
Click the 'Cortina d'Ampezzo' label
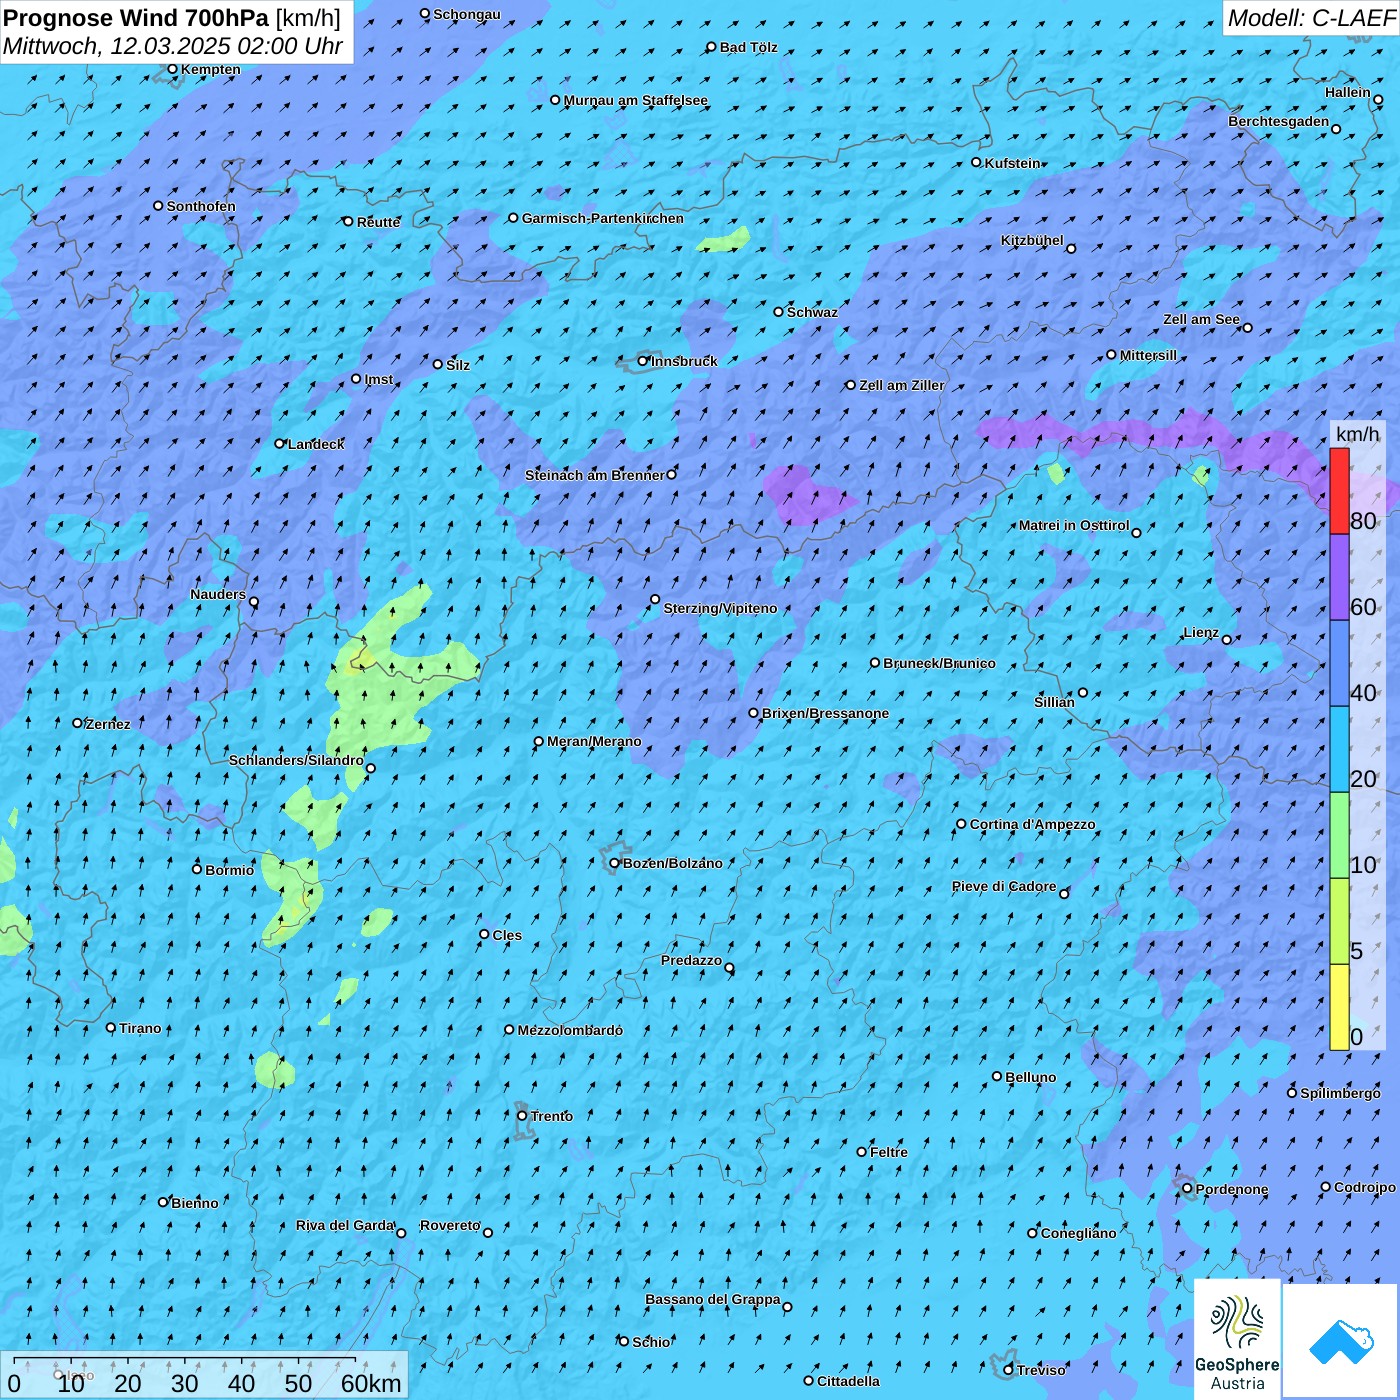[x=1032, y=824]
